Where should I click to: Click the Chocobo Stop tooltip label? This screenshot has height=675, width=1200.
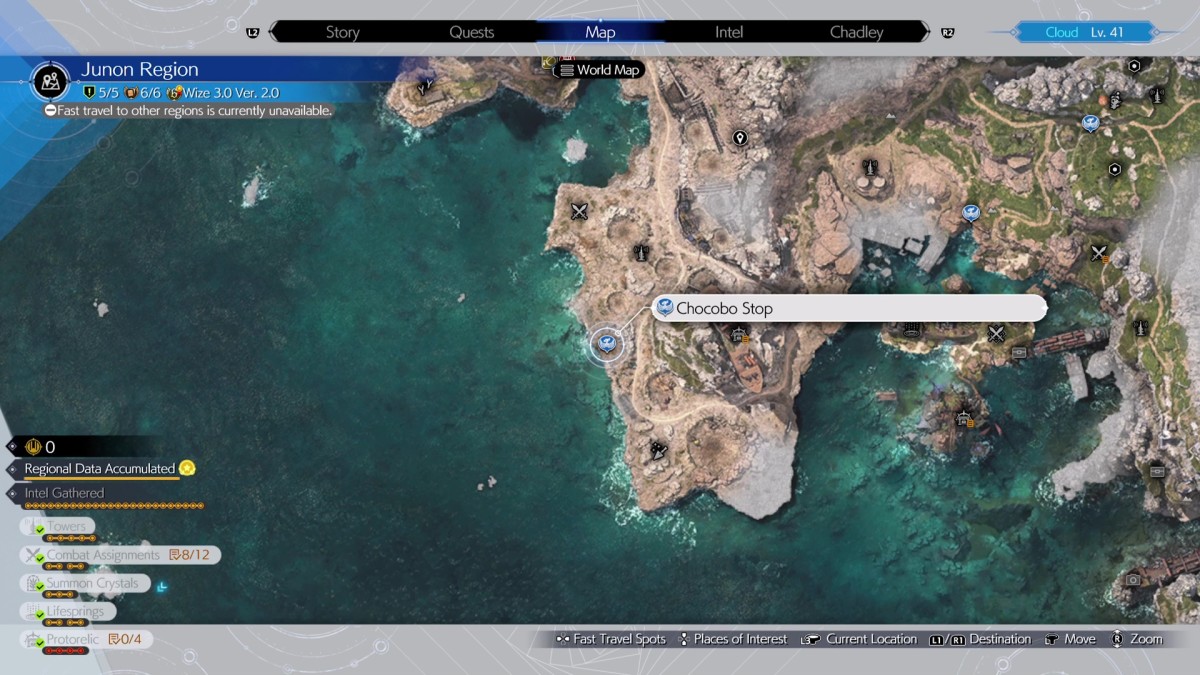coord(850,308)
